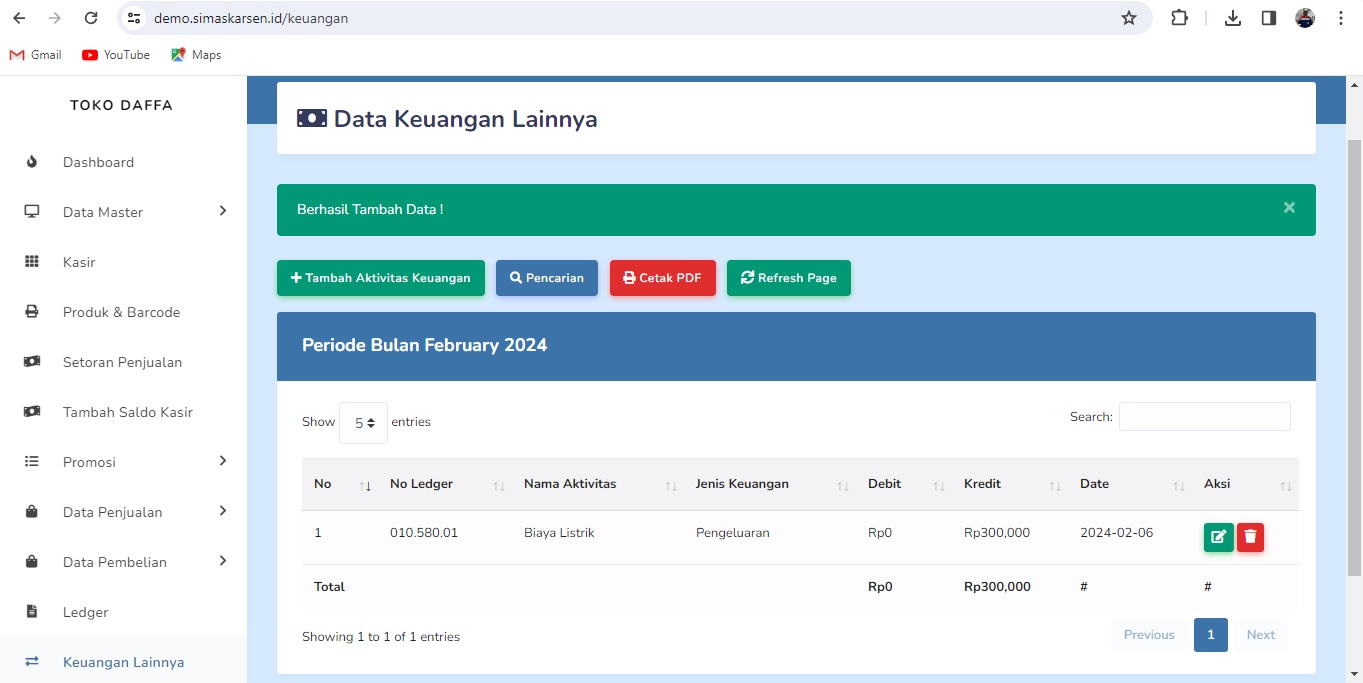Image resolution: width=1363 pixels, height=683 pixels.
Task: Open browser extensions puzzle icon
Action: point(1180,18)
